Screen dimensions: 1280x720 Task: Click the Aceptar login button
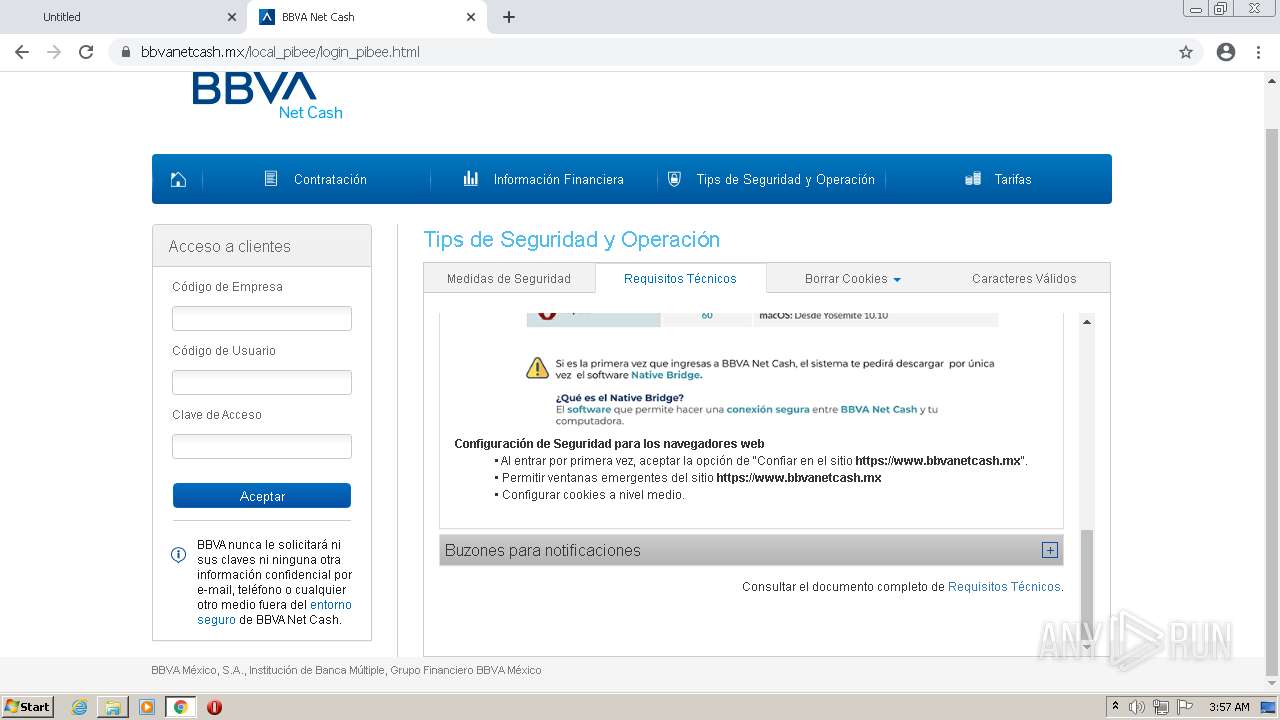click(262, 496)
